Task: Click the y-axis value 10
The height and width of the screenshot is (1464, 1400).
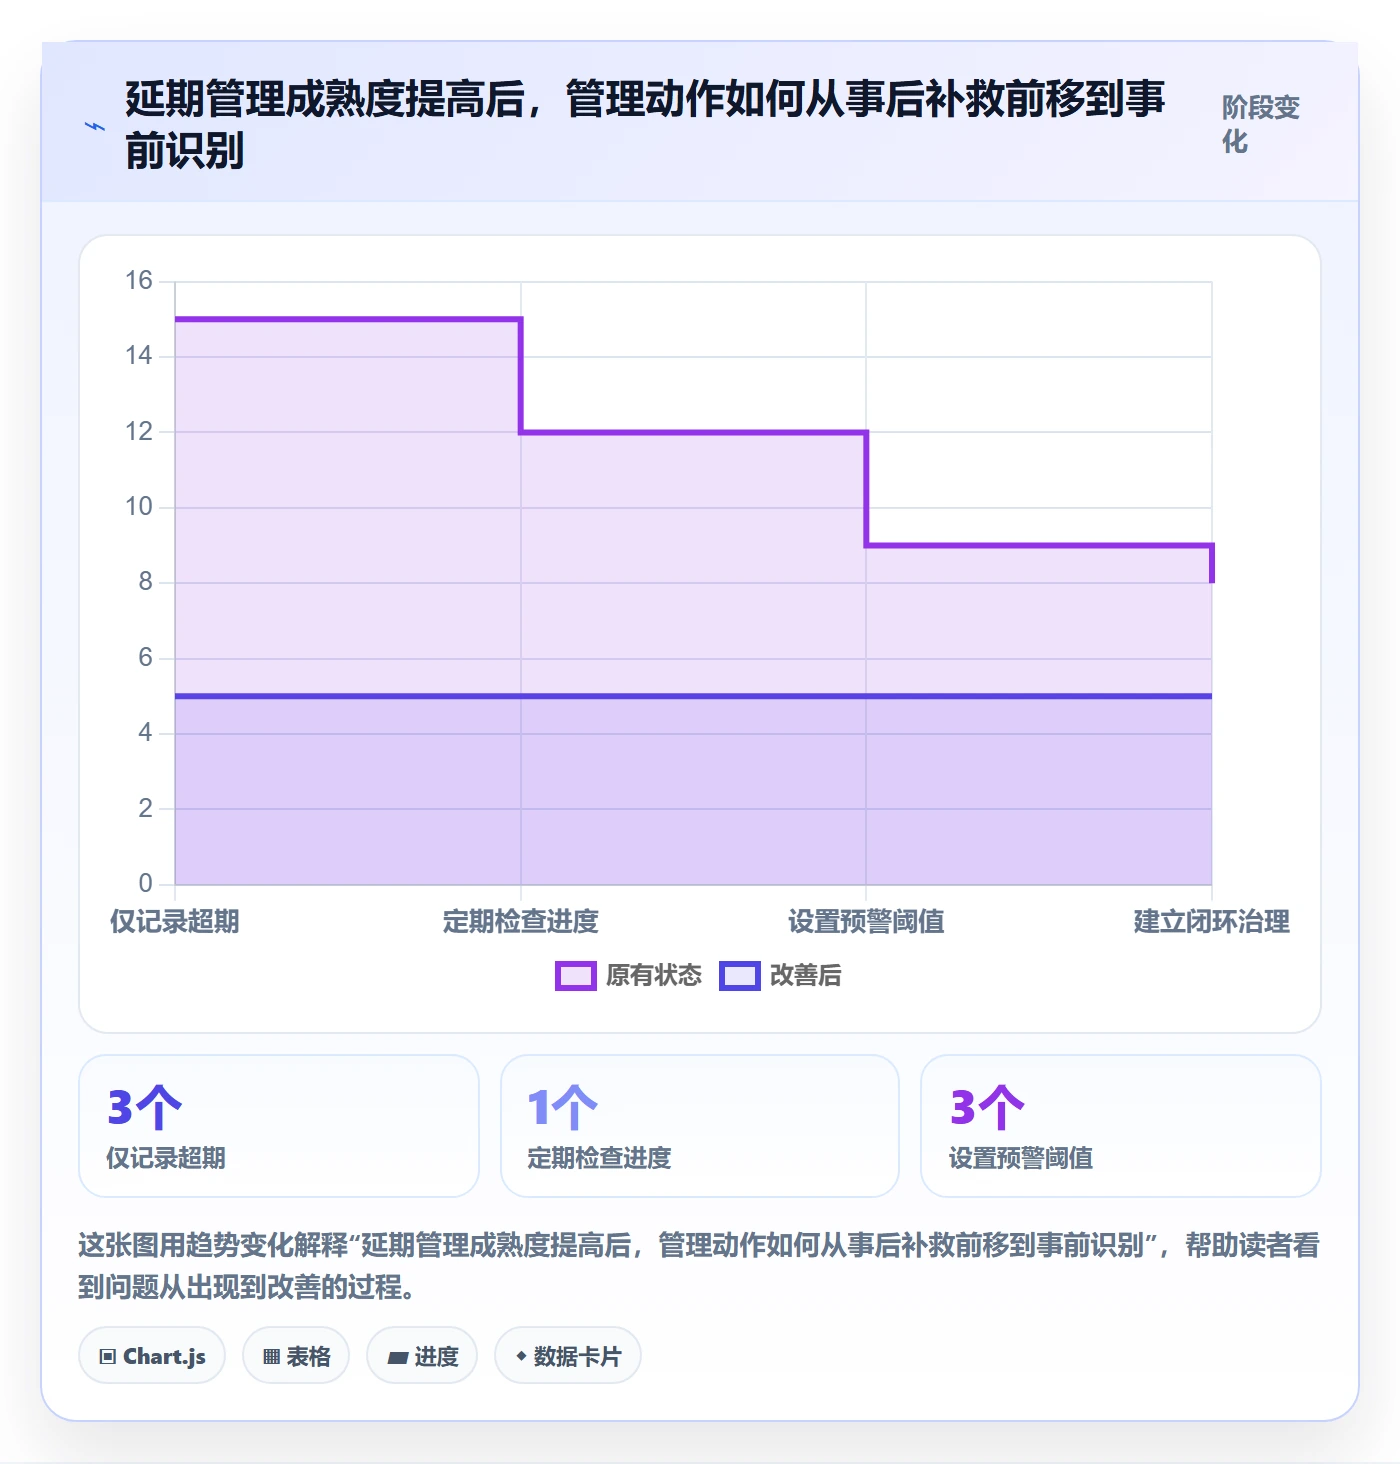Action: pos(139,507)
